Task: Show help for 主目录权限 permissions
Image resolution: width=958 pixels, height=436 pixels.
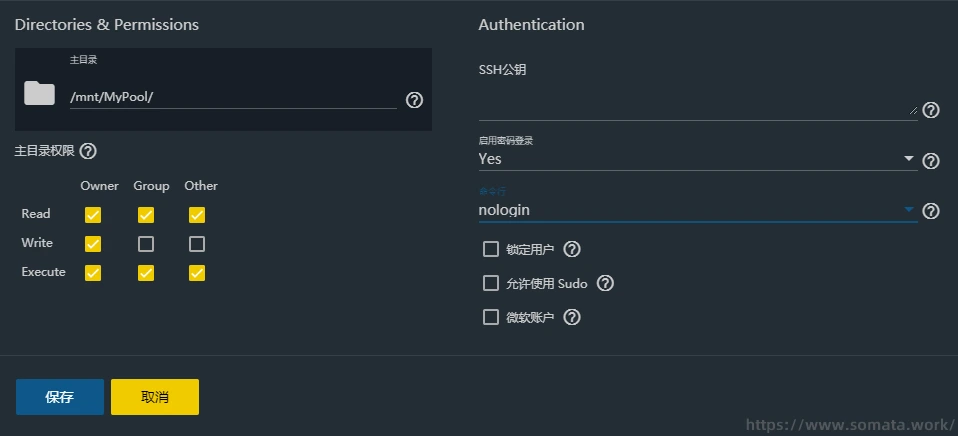Action: coord(88,151)
